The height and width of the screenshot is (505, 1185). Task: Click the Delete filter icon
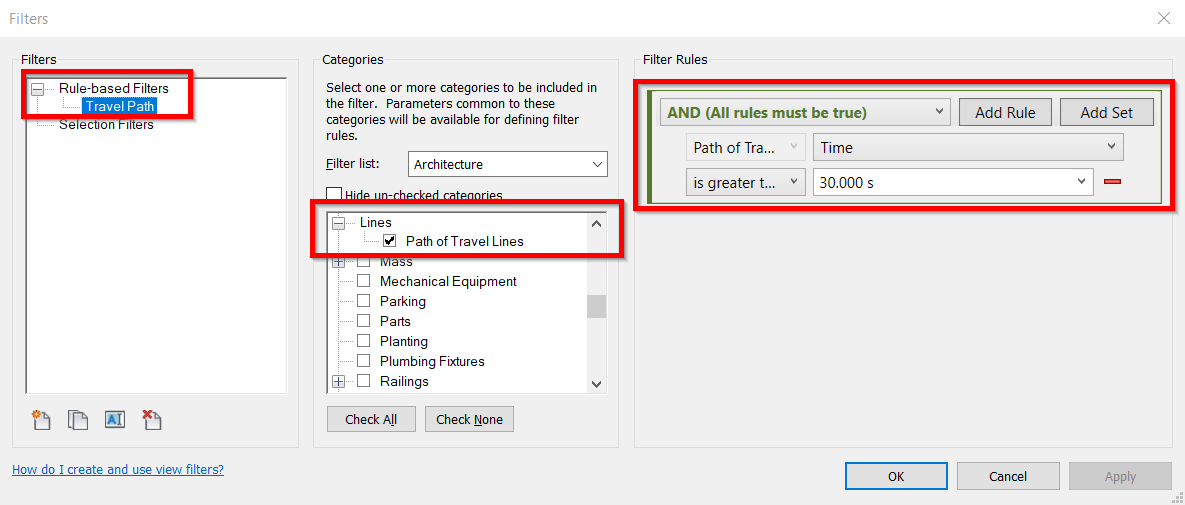(x=151, y=420)
